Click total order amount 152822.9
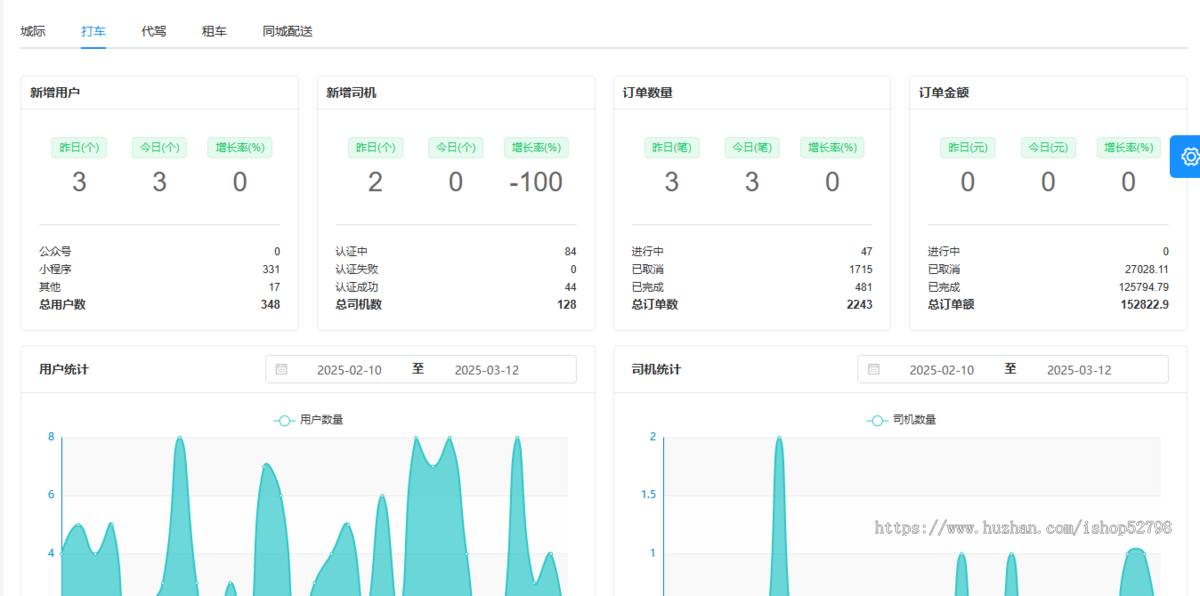The height and width of the screenshot is (596, 1200). pos(1145,305)
